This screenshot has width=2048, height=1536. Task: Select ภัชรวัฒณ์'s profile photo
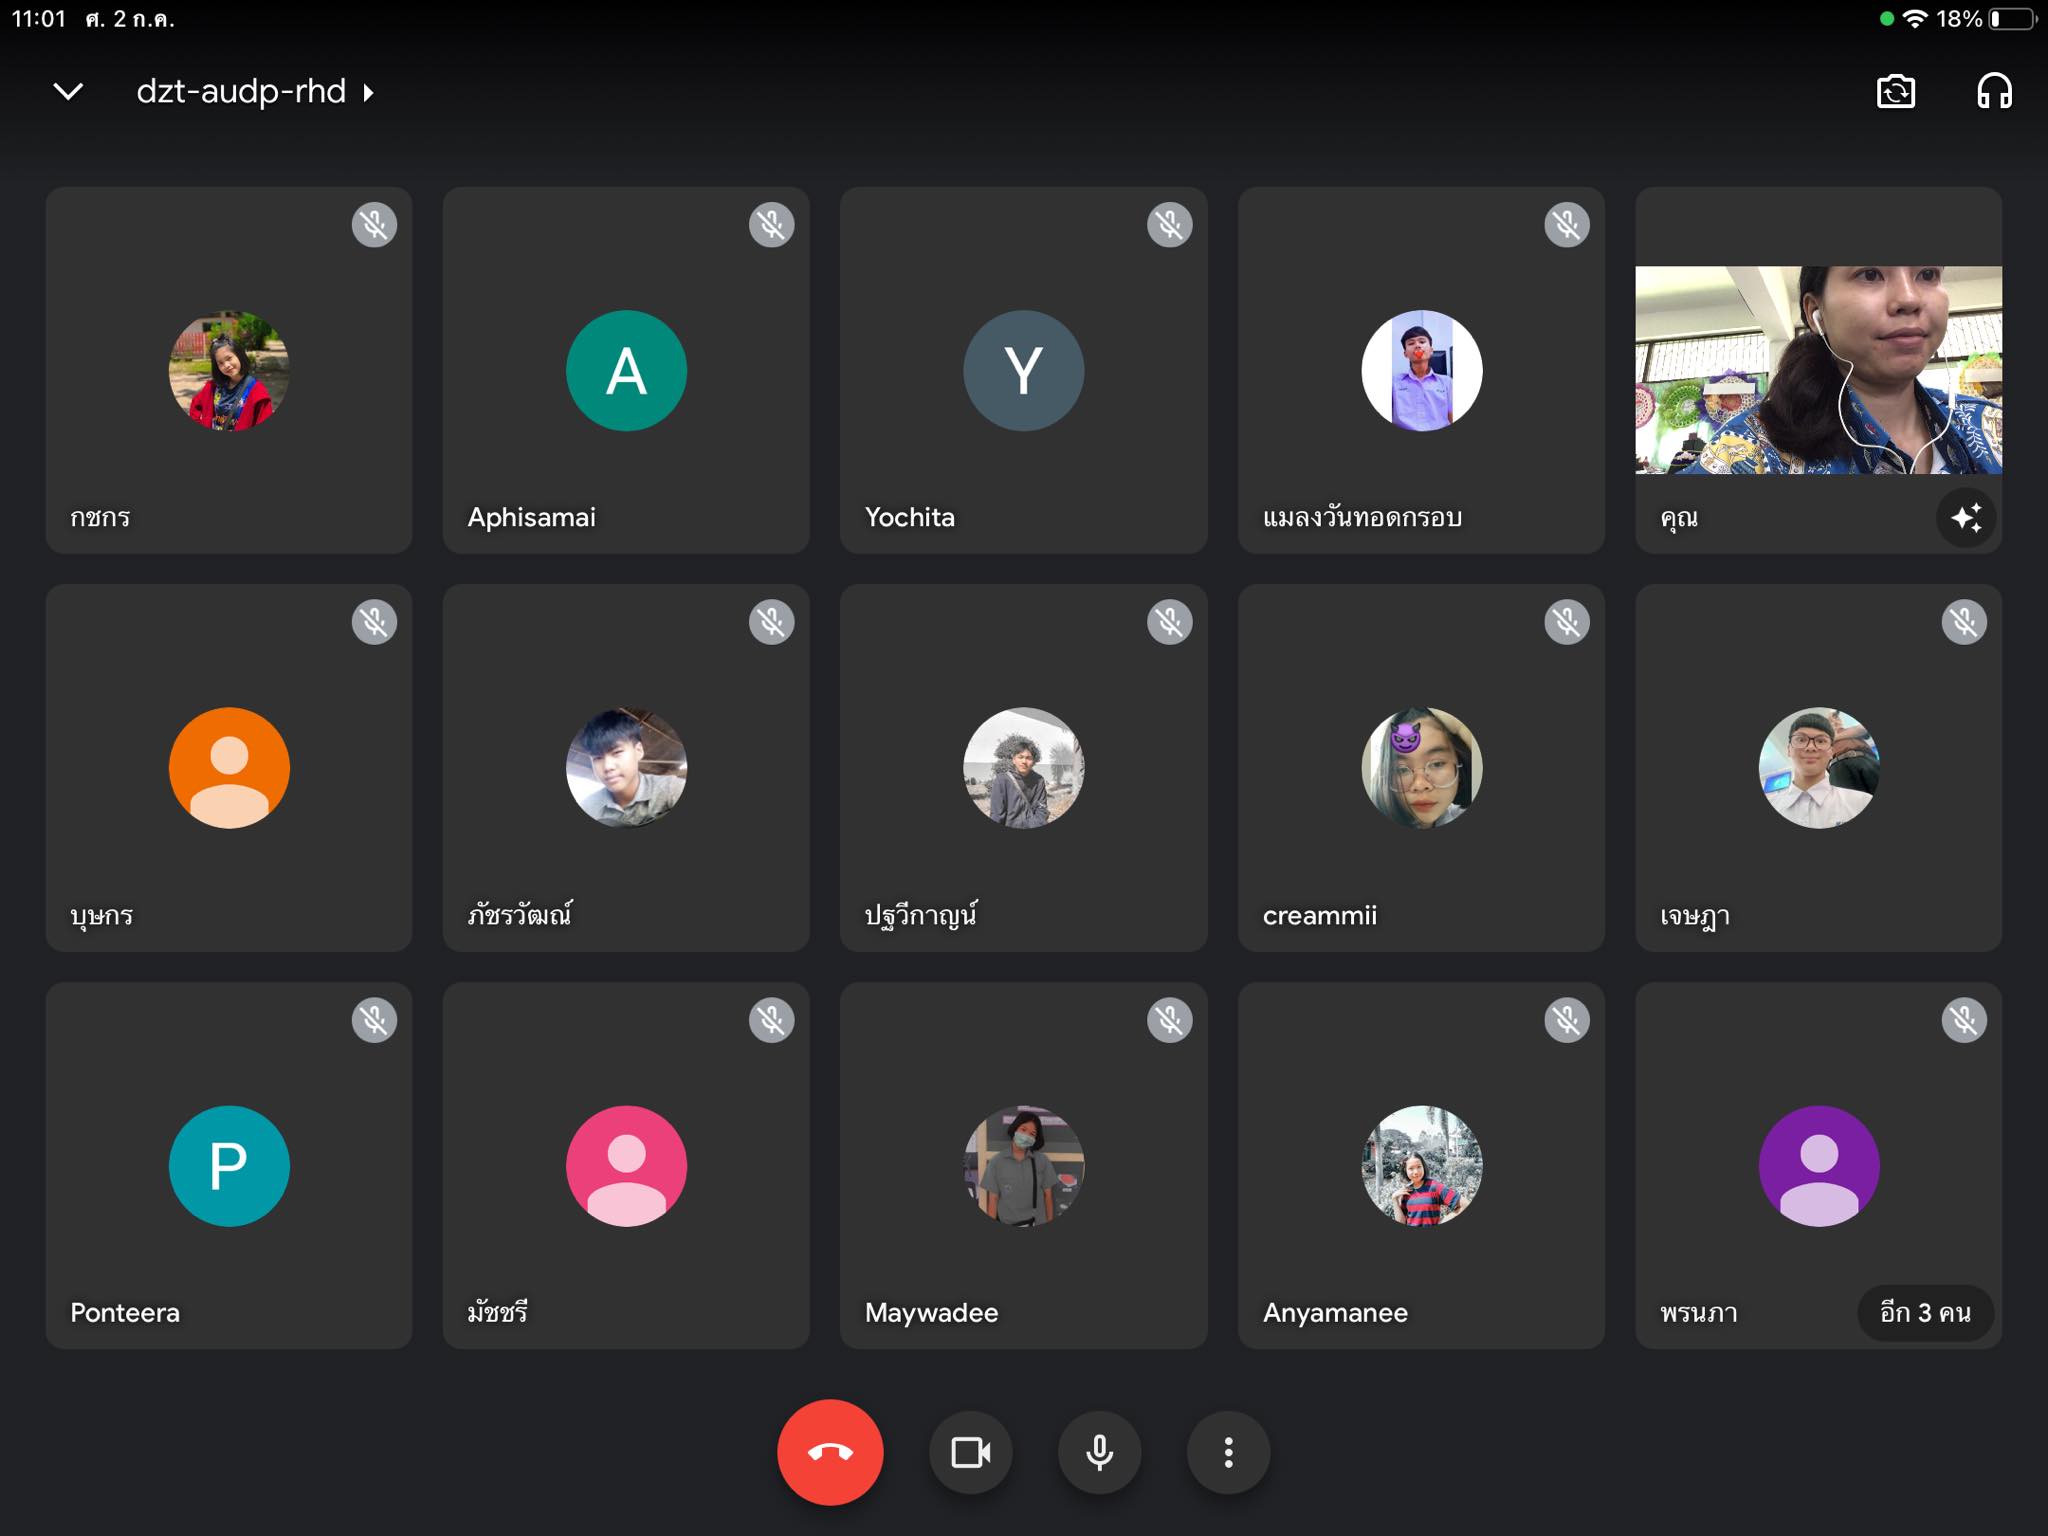pyautogui.click(x=626, y=767)
